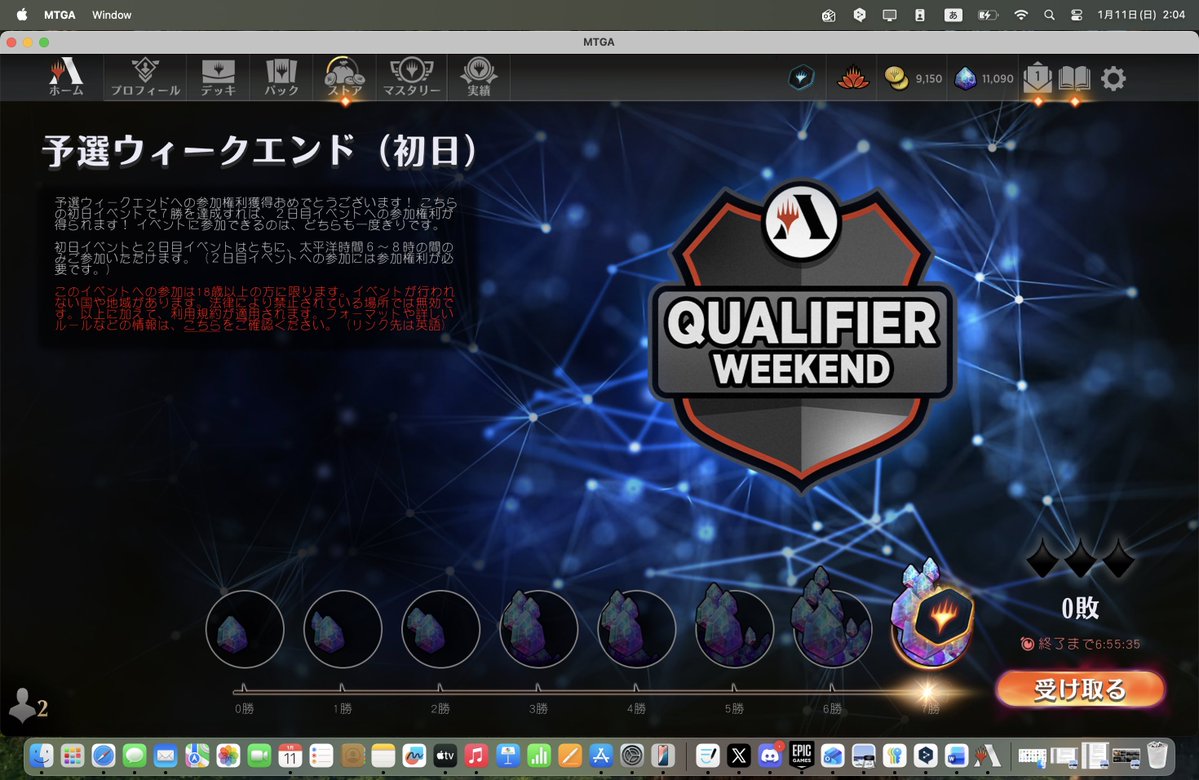Open the Wi-Fi status menu
The height and width of the screenshot is (780, 1199).
click(1021, 15)
